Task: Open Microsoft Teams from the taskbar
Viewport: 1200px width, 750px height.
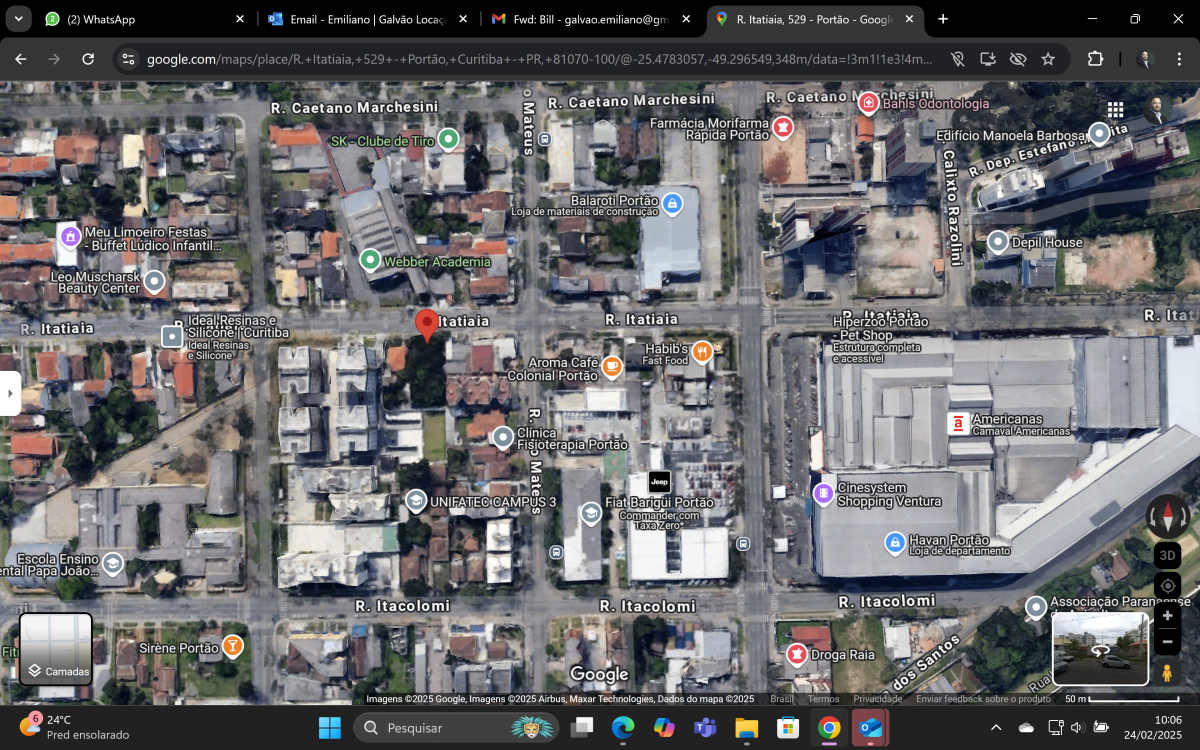Action: click(706, 727)
